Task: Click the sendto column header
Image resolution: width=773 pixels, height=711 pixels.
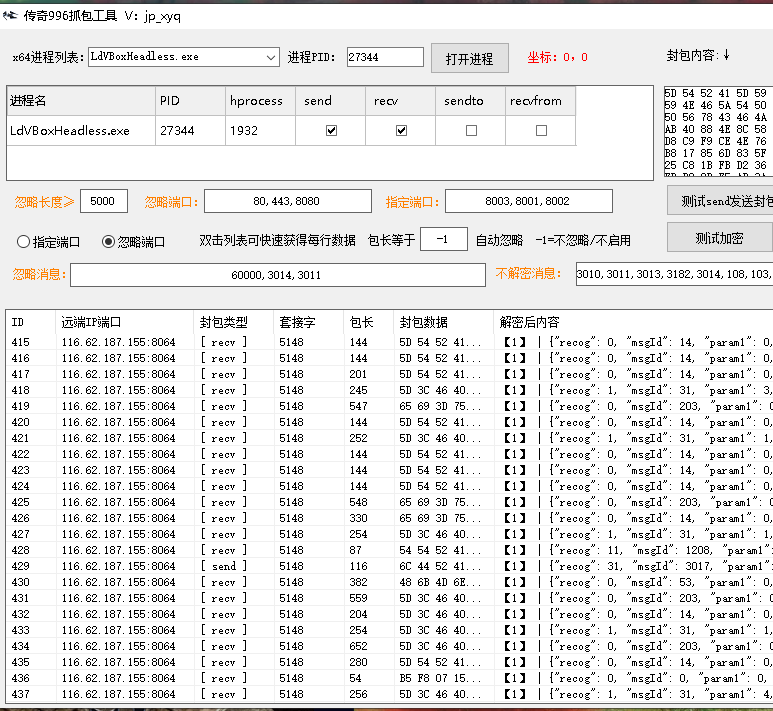Action: click(470, 101)
